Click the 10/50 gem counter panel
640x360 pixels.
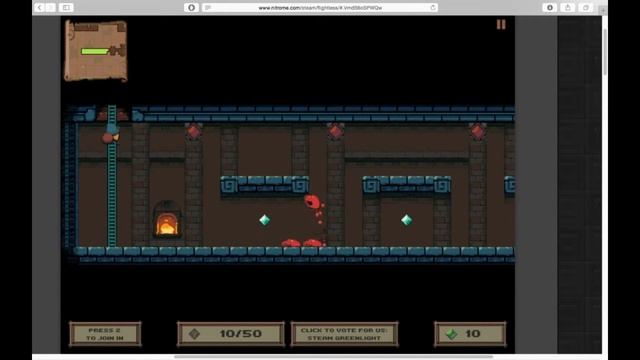coord(231,334)
